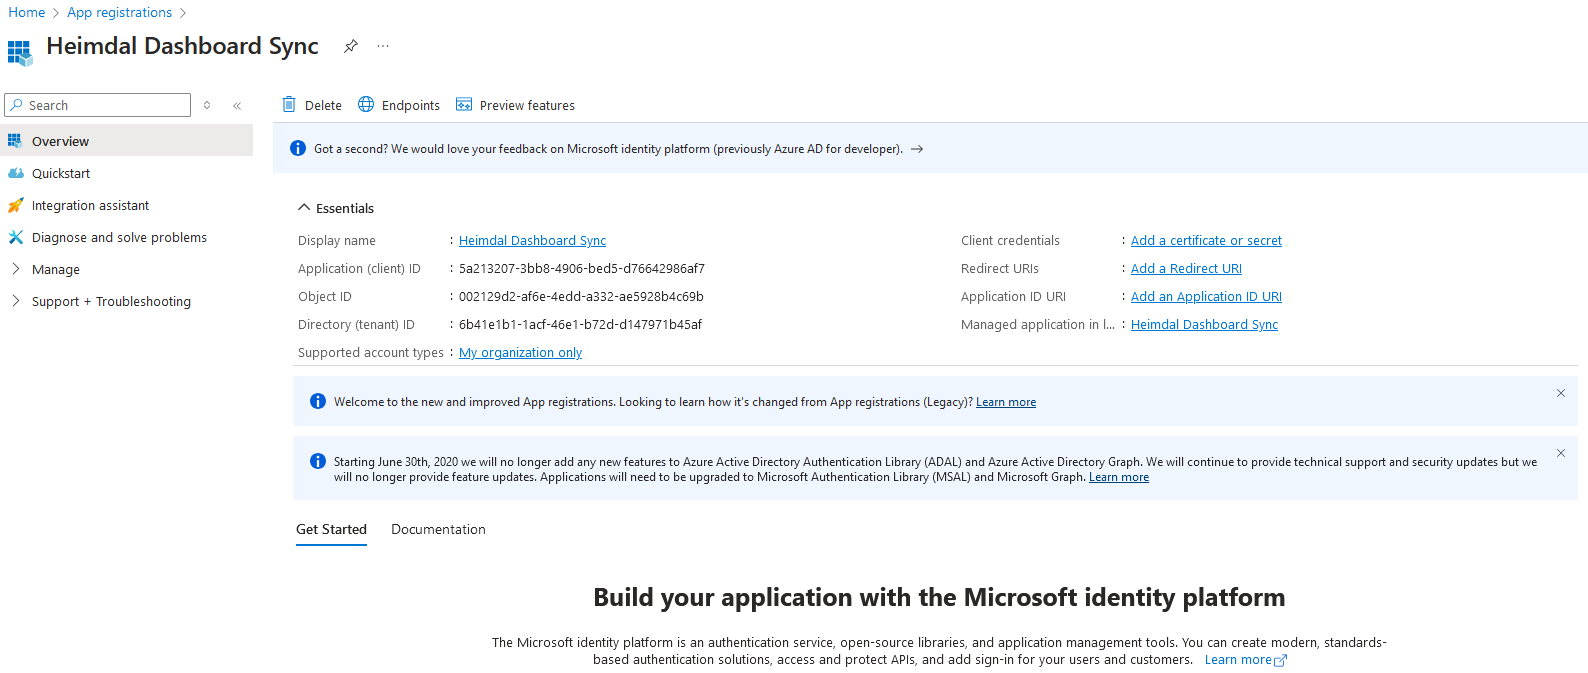Click the info icon in ADAL notice
The height and width of the screenshot is (673, 1588).
pyautogui.click(x=318, y=461)
